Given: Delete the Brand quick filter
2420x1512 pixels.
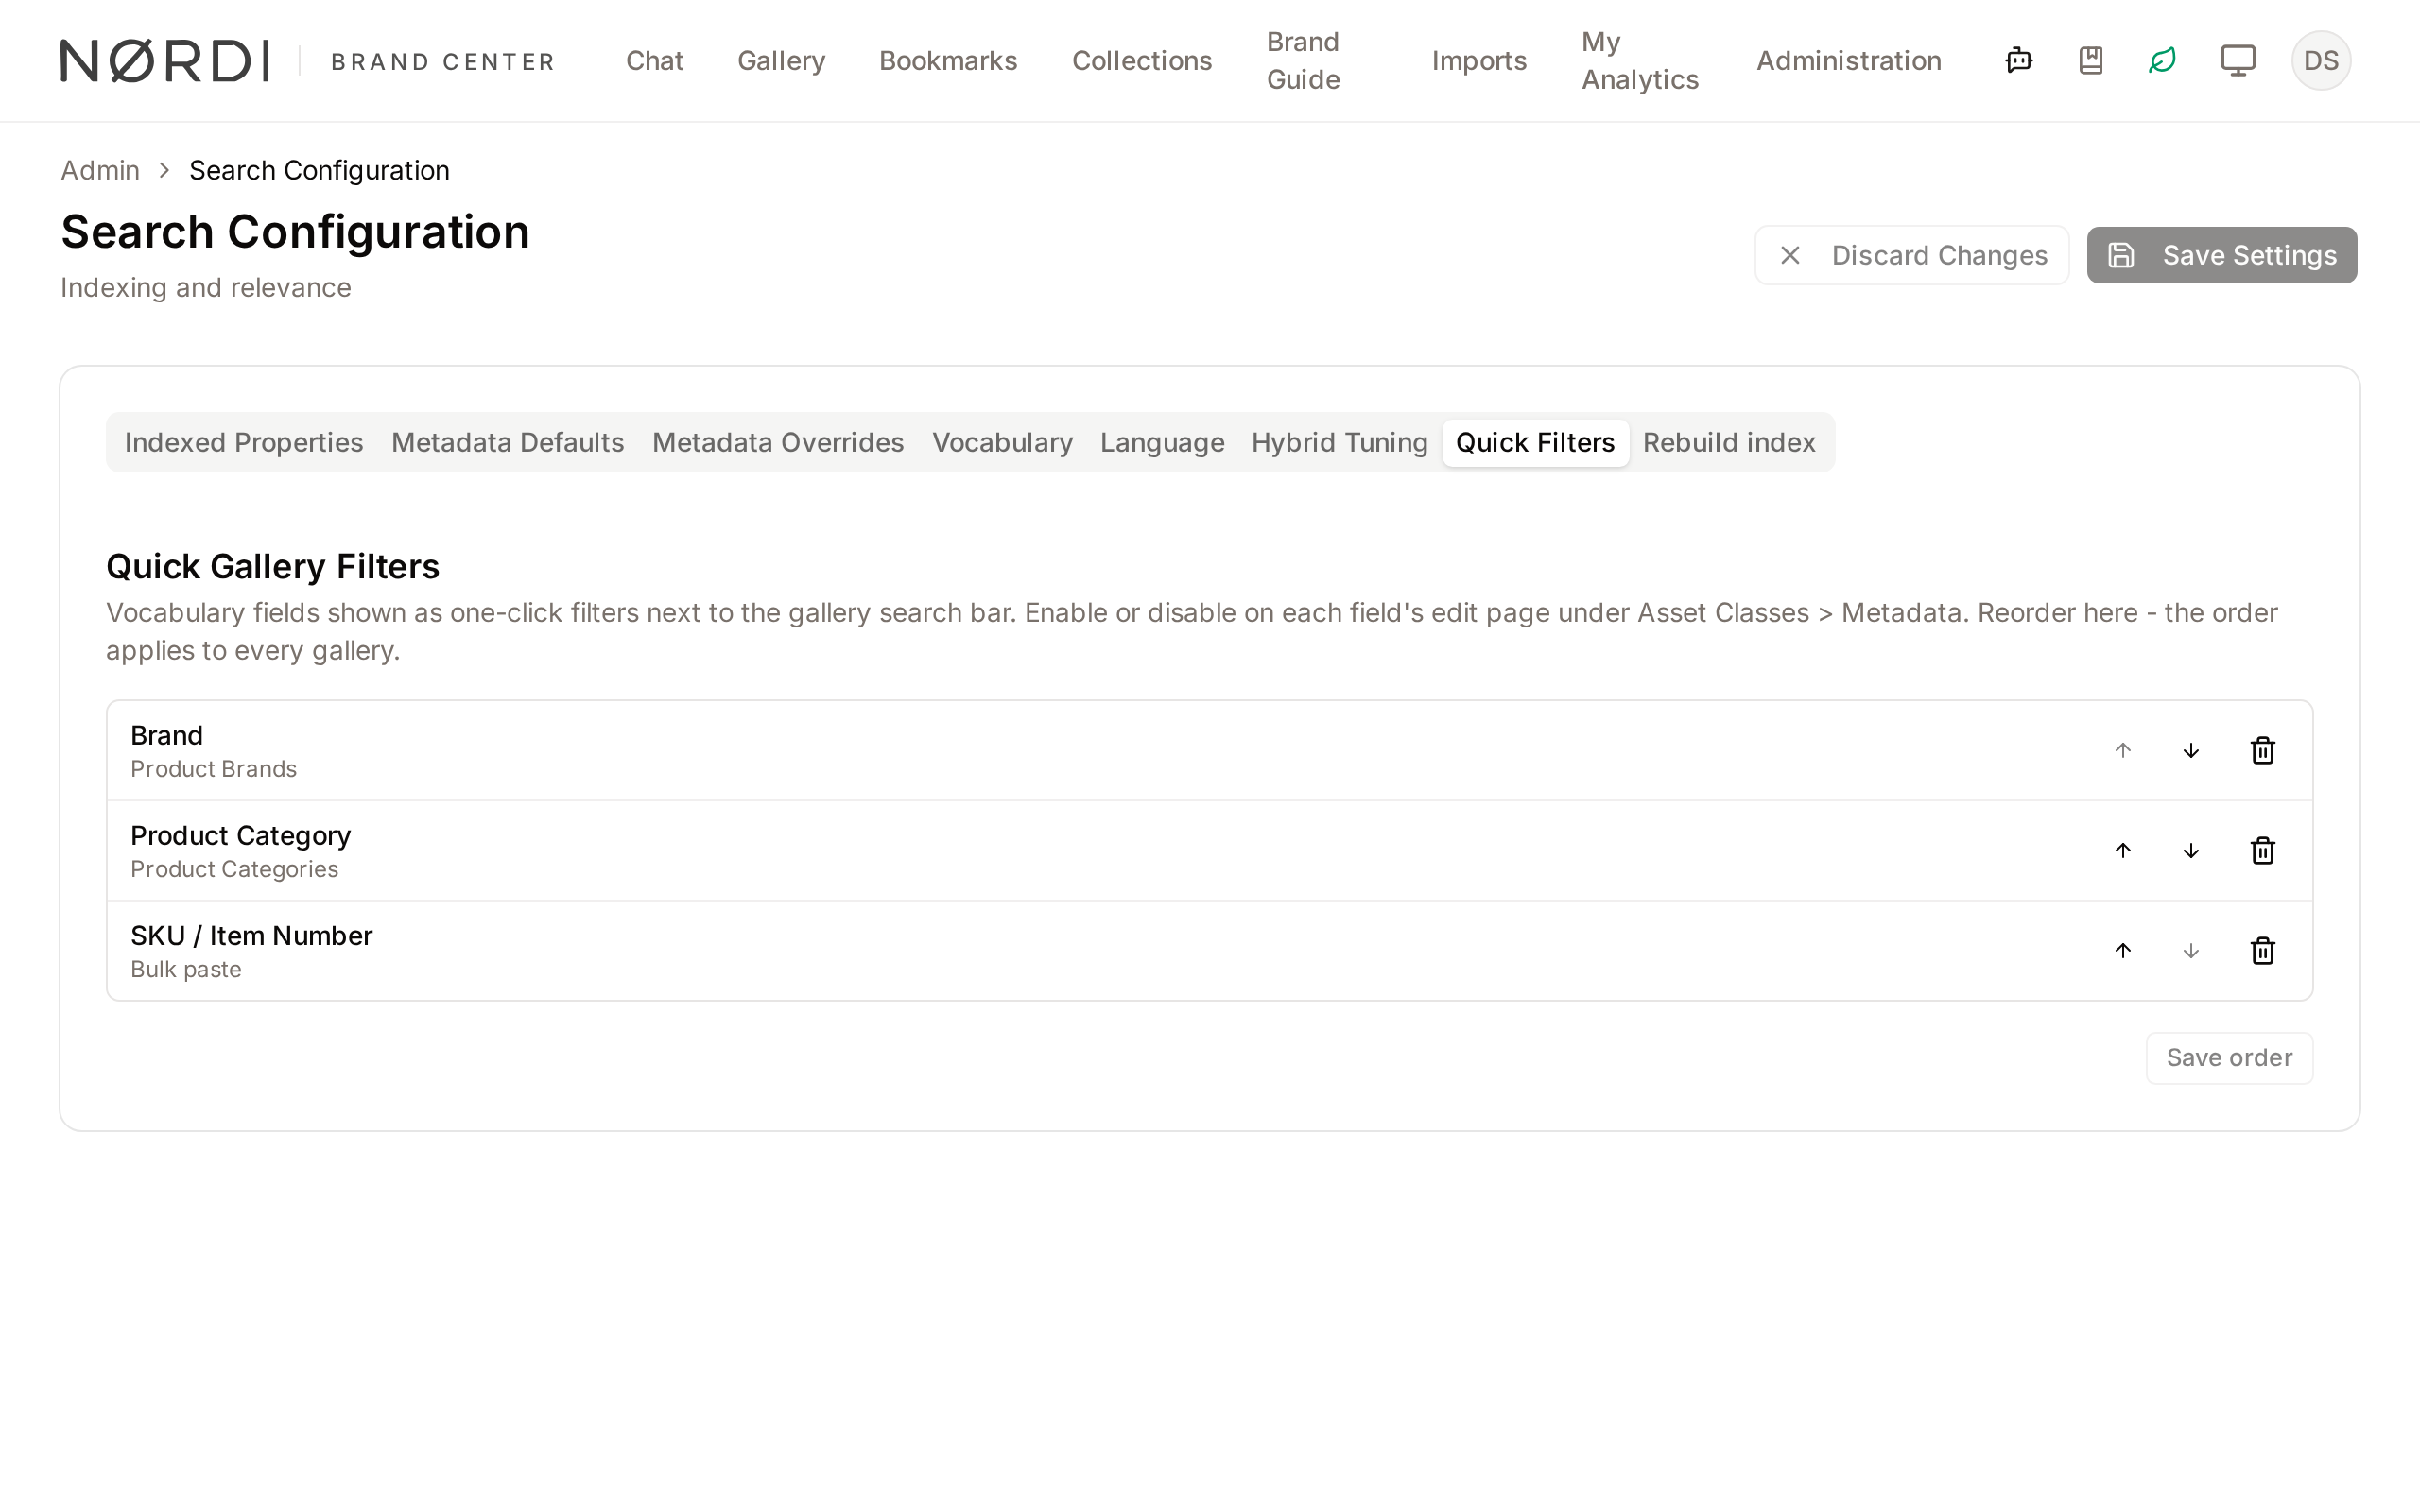Looking at the screenshot, I should pyautogui.click(x=2262, y=750).
